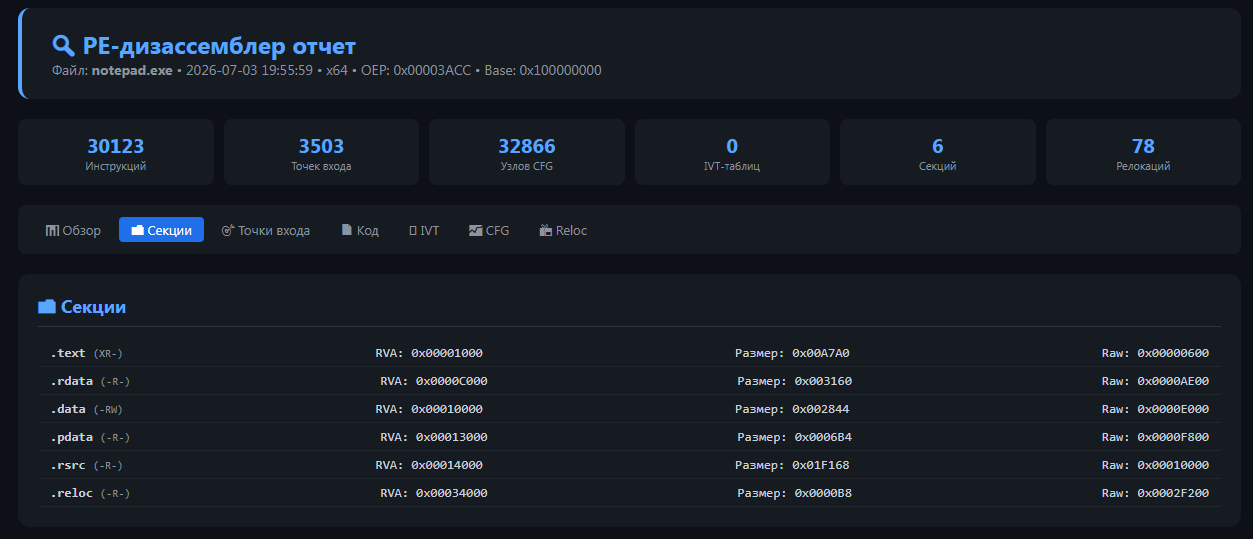Switch to Точки входа tab

(x=266, y=230)
